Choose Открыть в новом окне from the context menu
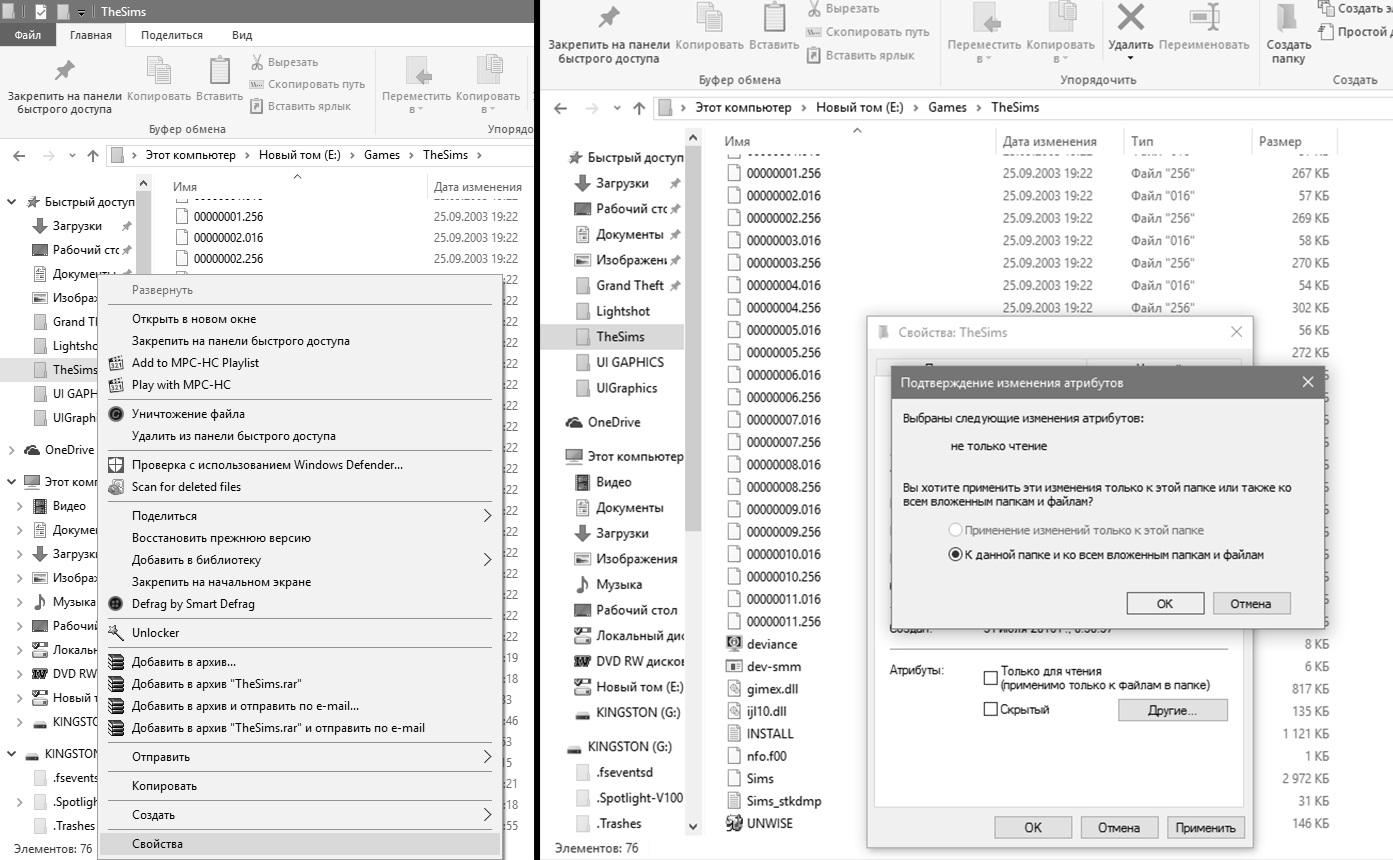Viewport: 1393px width, 860px height. click(x=300, y=319)
